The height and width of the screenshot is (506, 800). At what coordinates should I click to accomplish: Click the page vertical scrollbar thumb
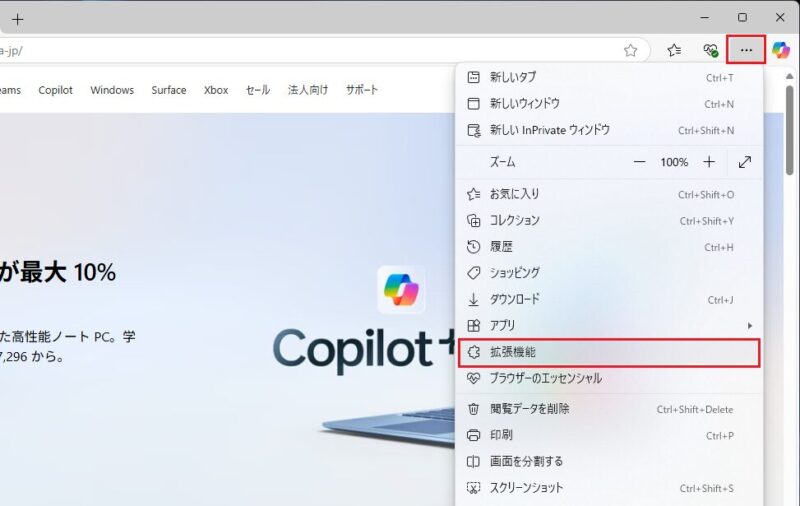point(789,130)
